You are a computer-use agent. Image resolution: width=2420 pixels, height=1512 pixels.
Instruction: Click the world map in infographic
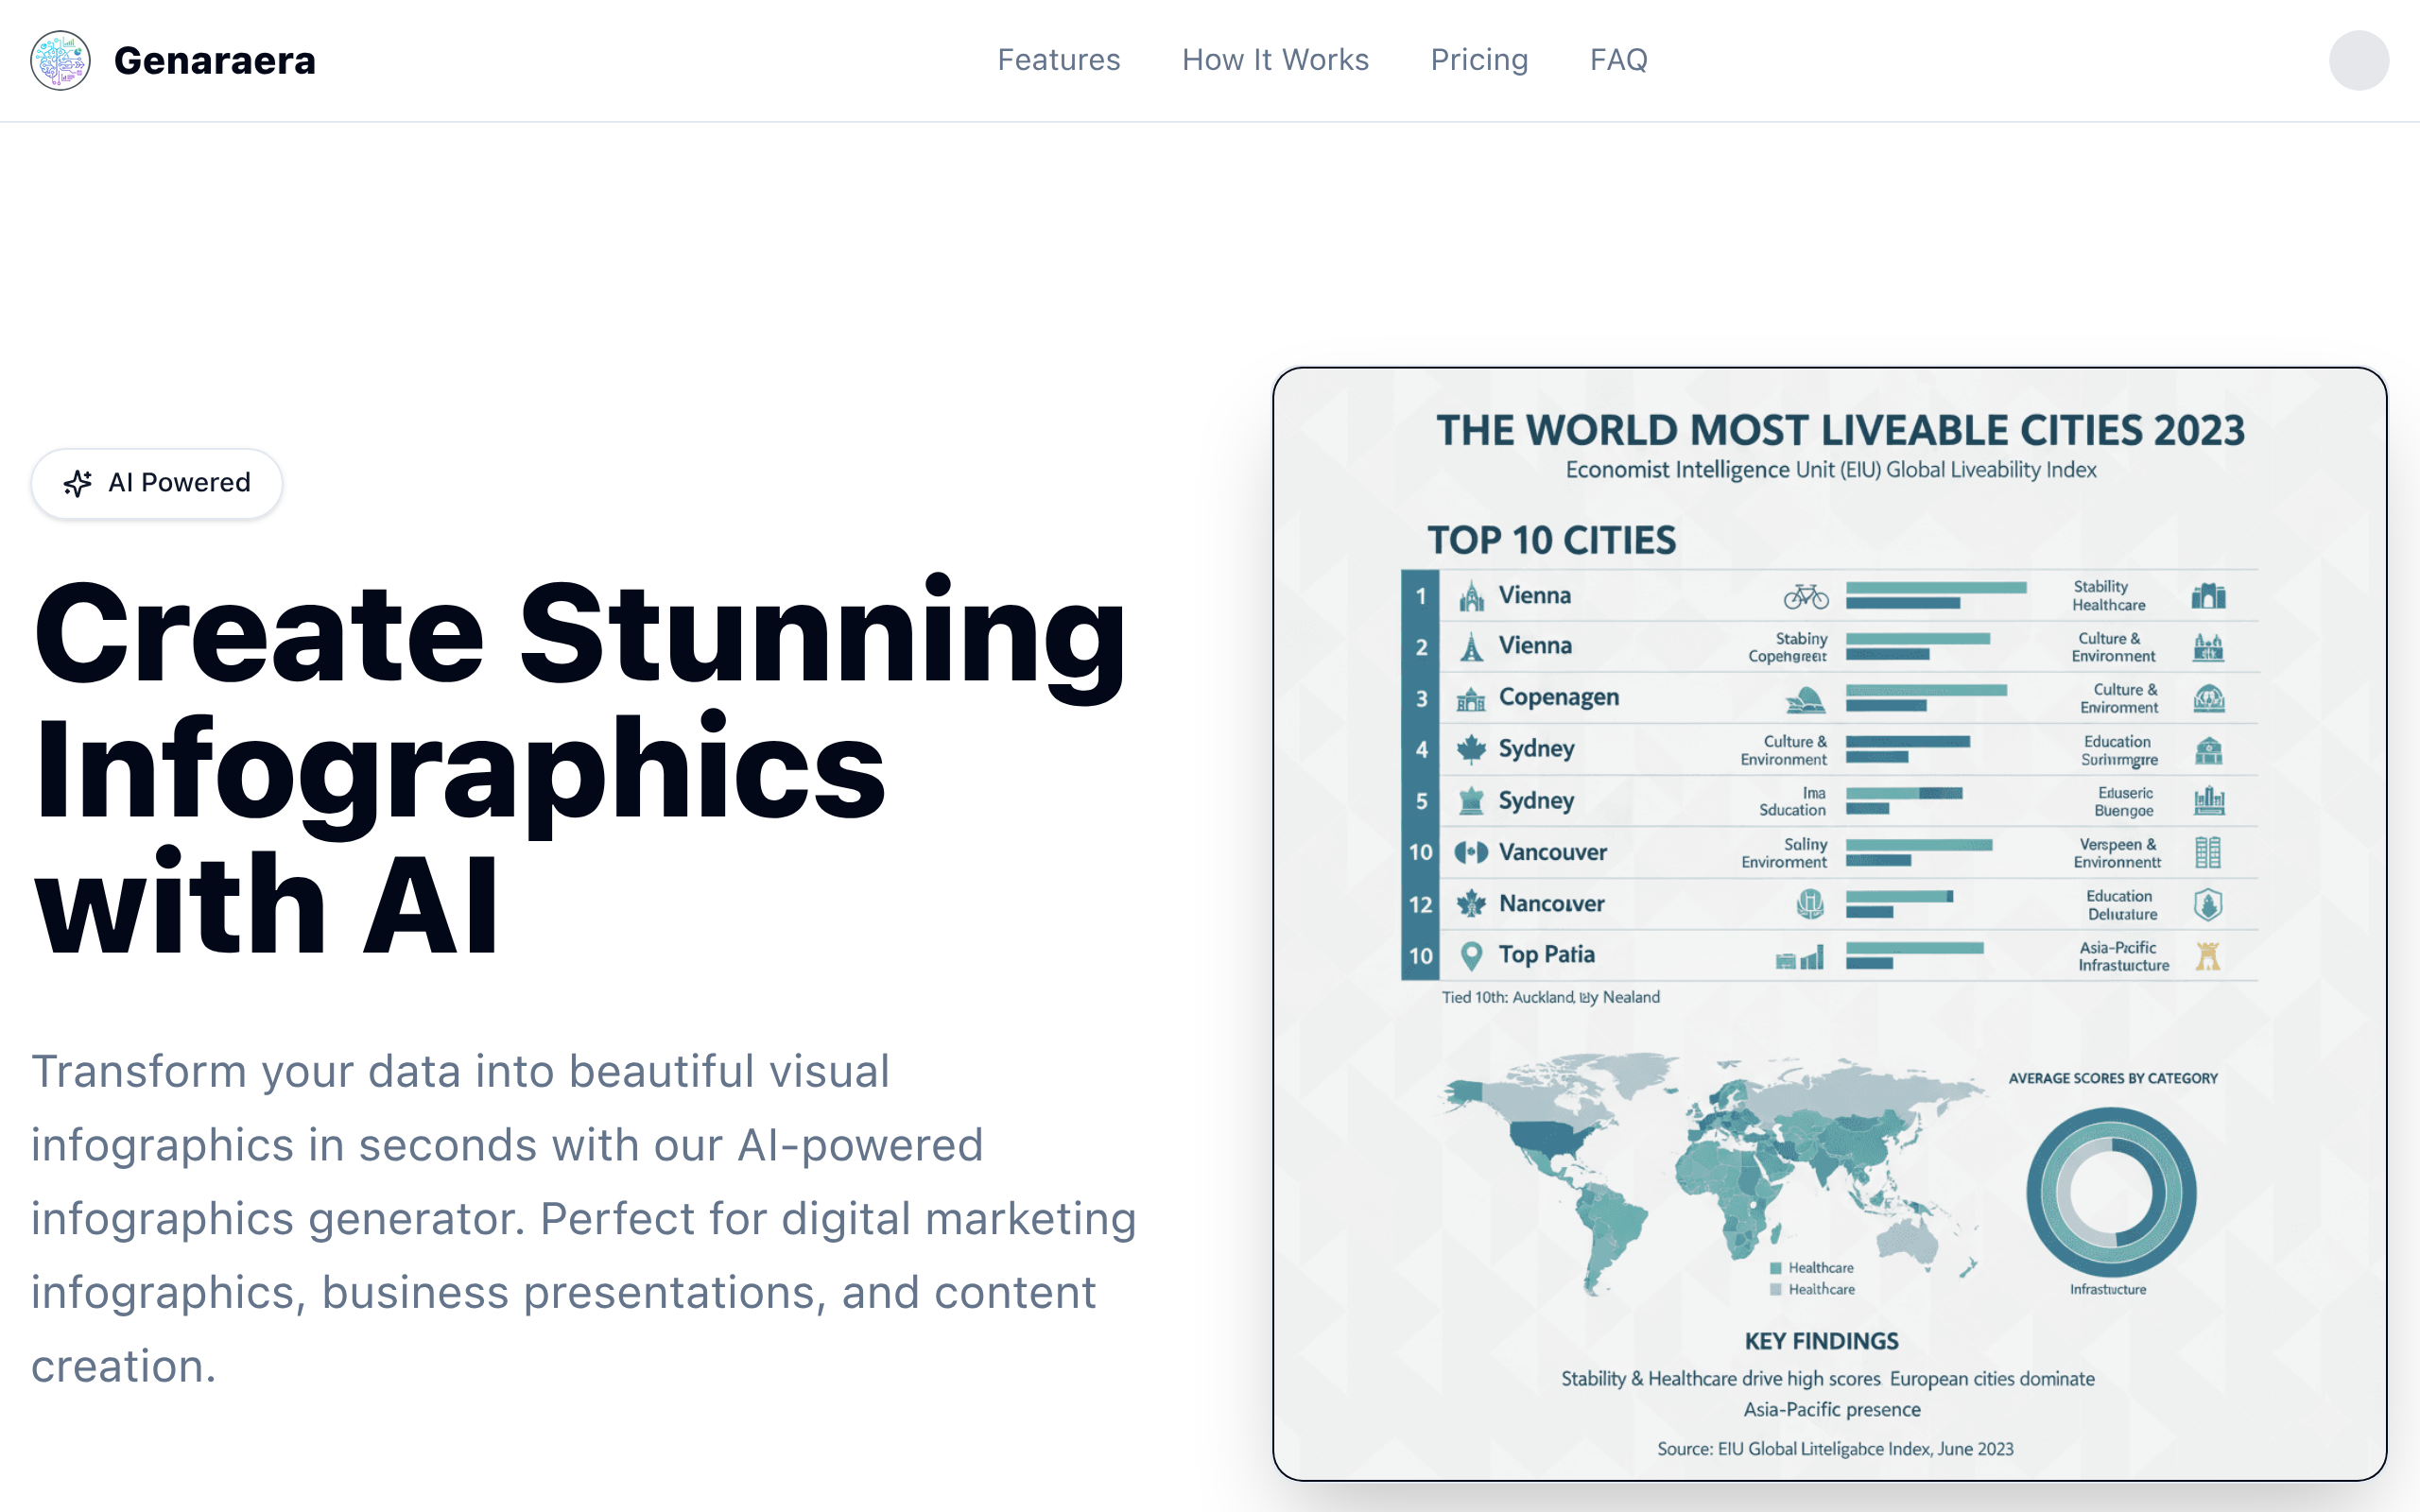coord(1710,1170)
